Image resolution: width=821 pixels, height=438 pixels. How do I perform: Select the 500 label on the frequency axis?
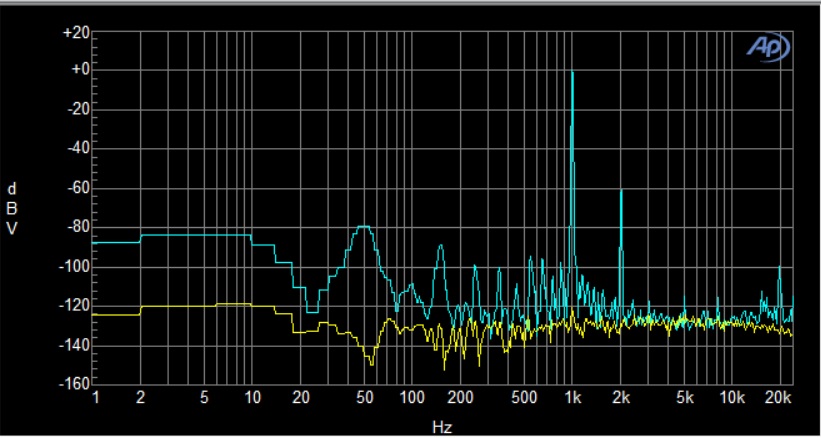pos(525,398)
